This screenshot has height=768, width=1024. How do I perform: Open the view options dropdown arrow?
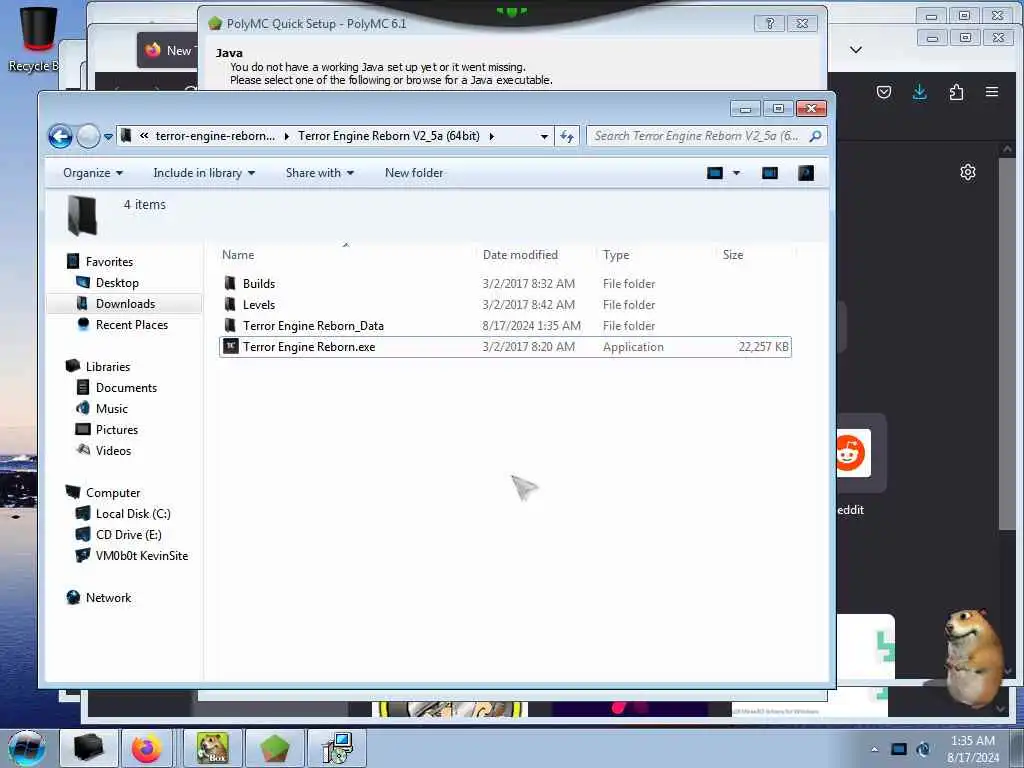[x=736, y=173]
